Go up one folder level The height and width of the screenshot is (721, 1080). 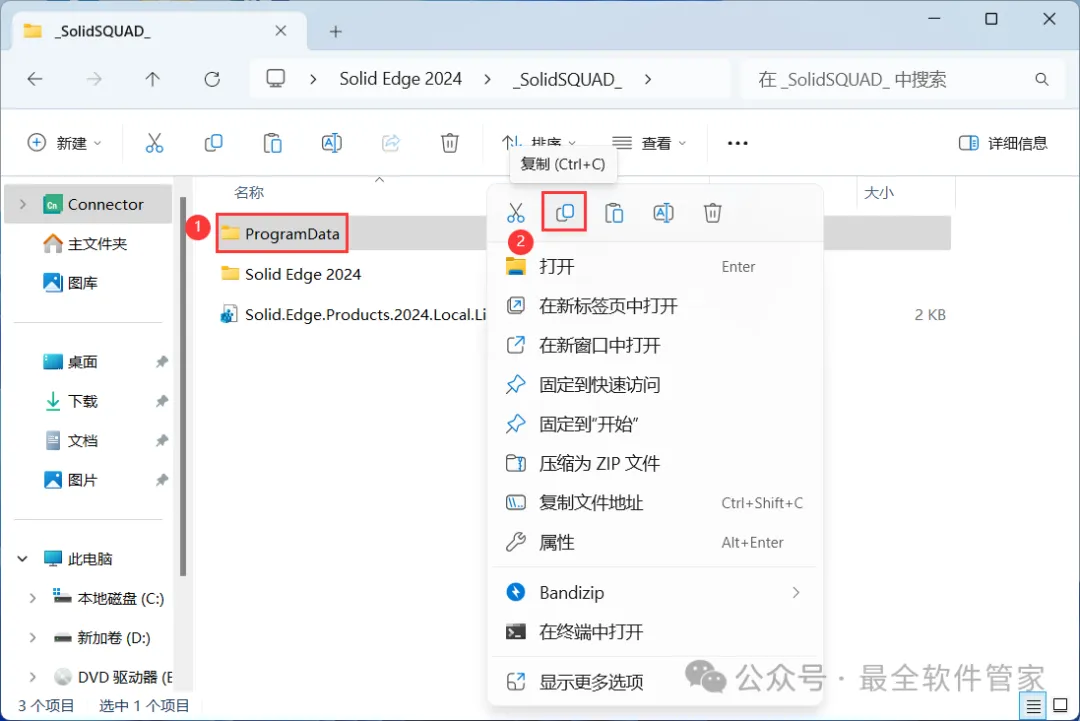click(x=152, y=79)
